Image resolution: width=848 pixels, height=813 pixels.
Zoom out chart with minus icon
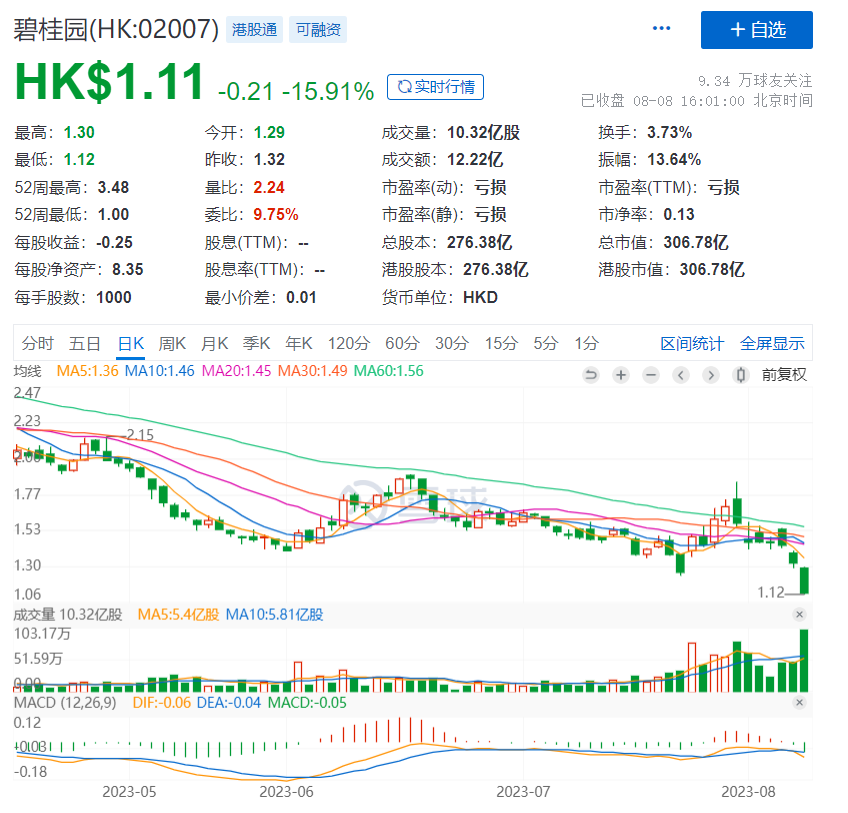(651, 374)
